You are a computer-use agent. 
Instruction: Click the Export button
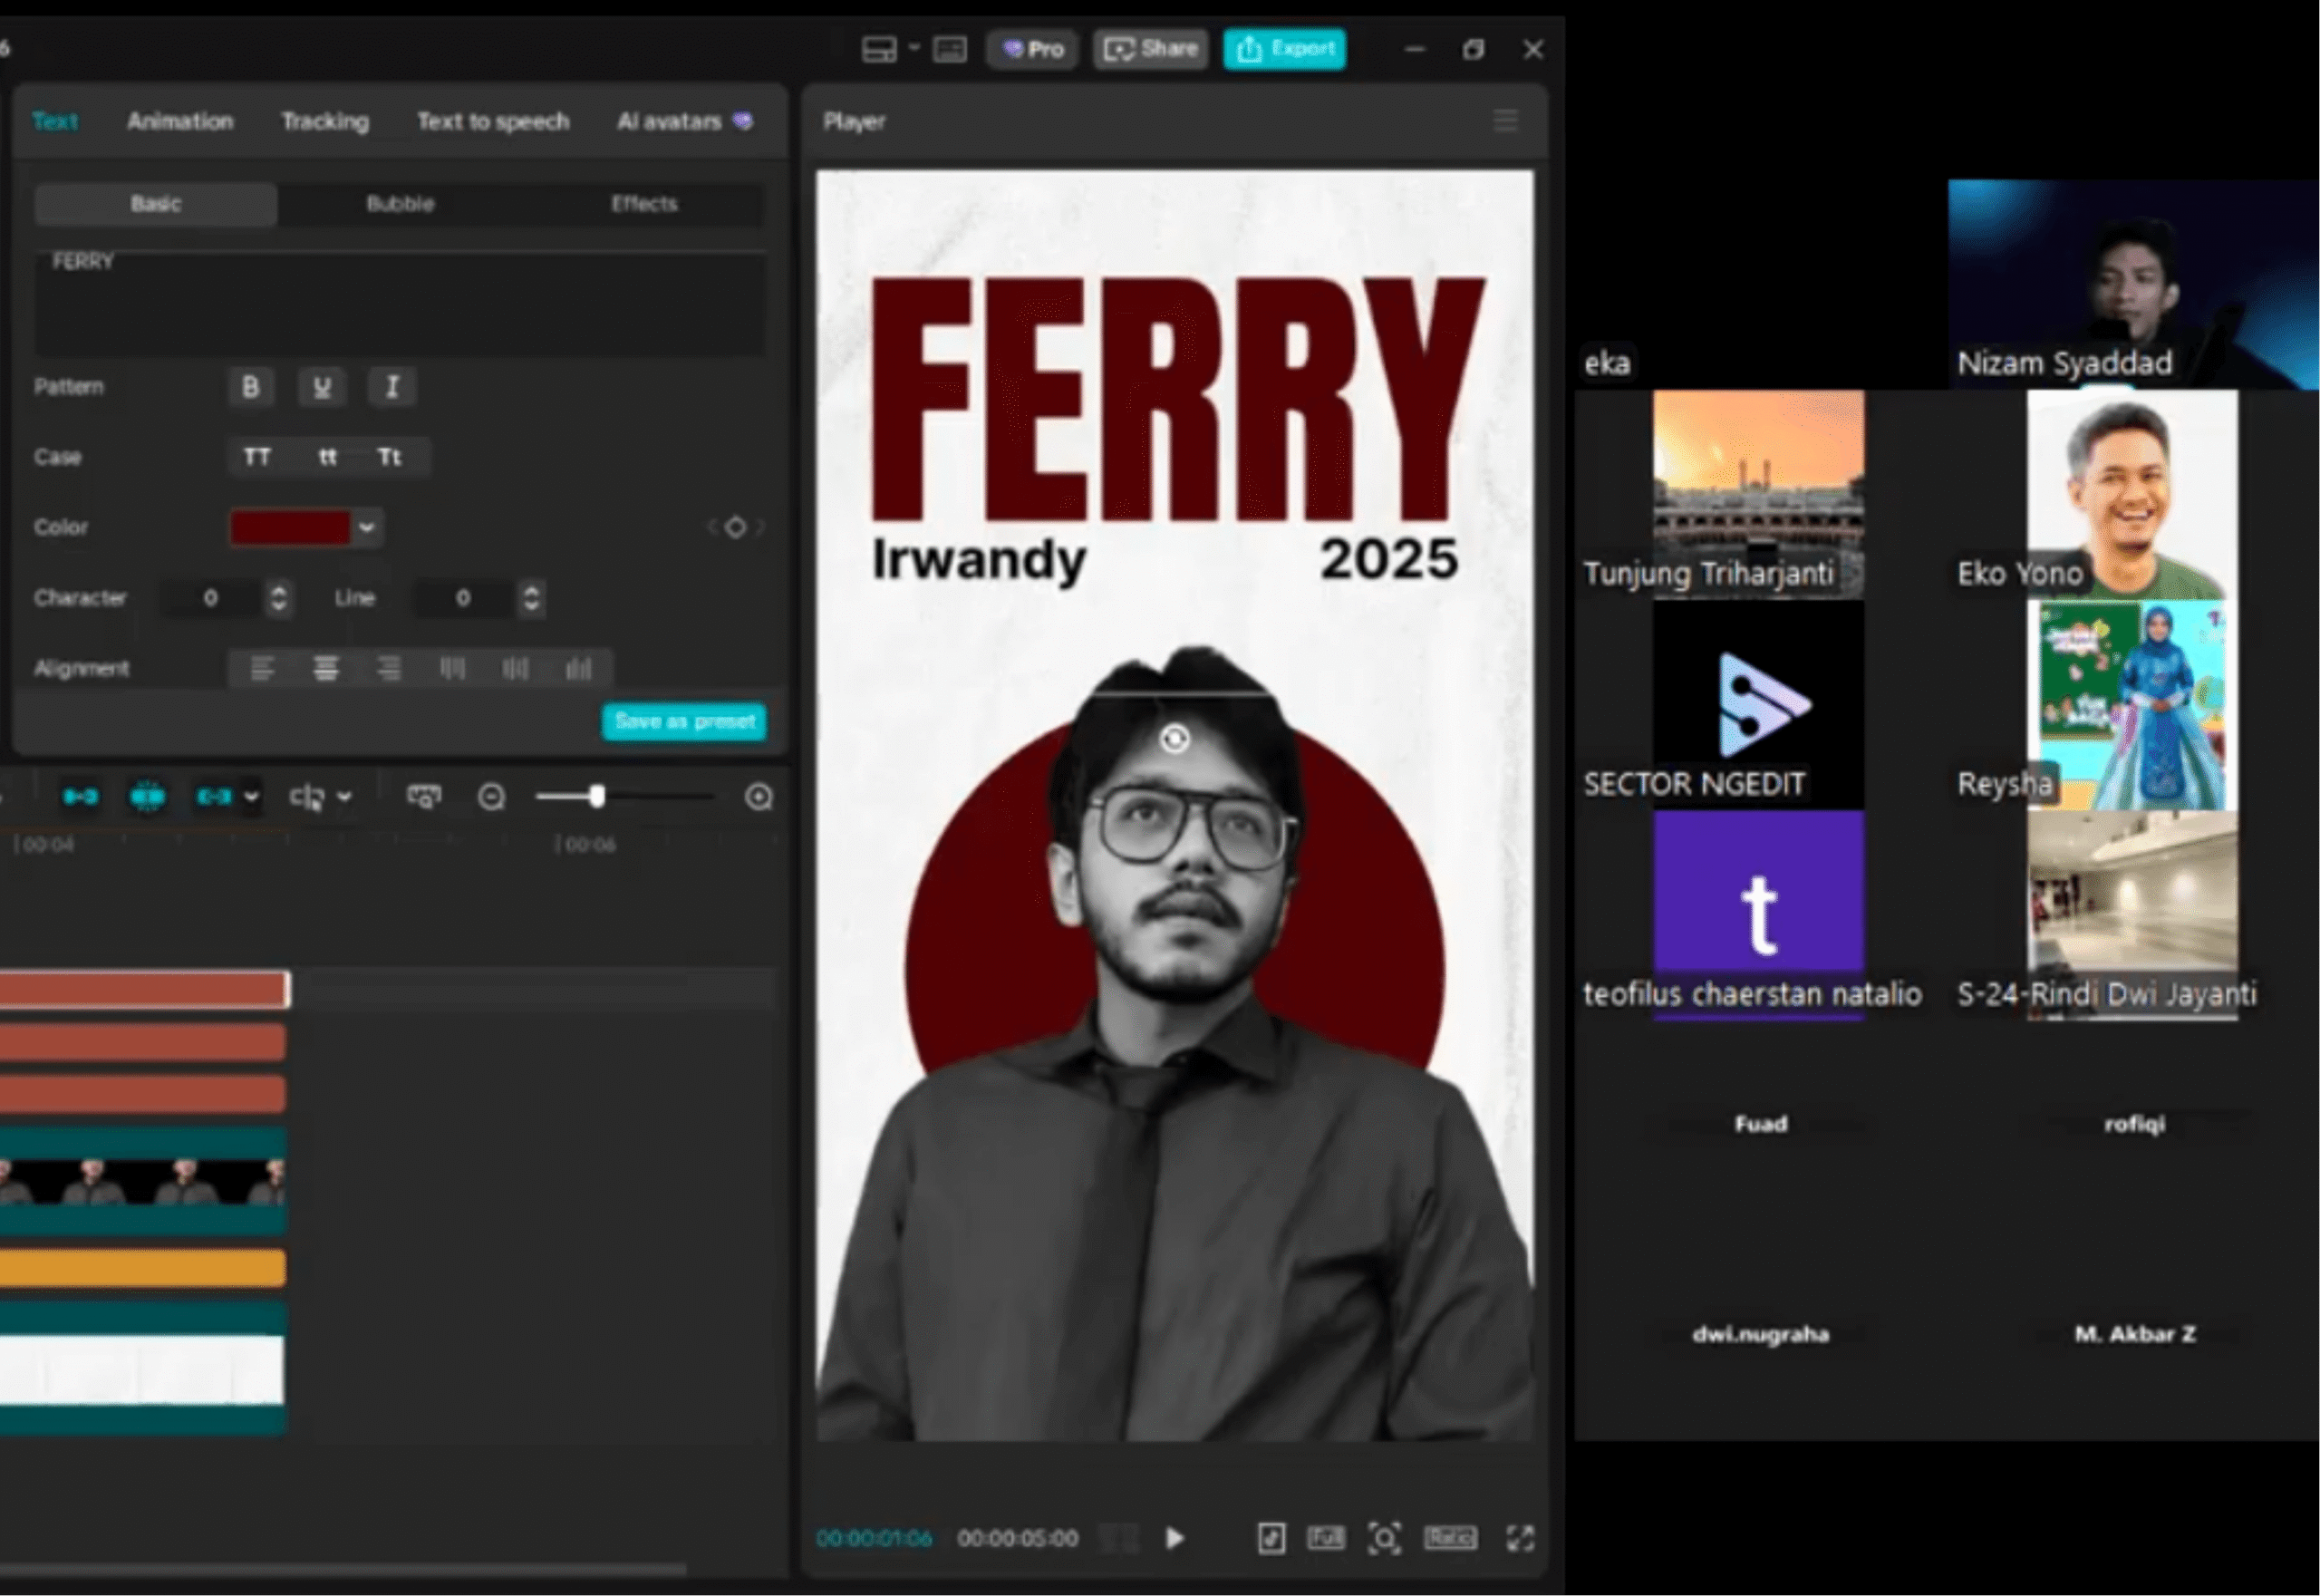1284,49
